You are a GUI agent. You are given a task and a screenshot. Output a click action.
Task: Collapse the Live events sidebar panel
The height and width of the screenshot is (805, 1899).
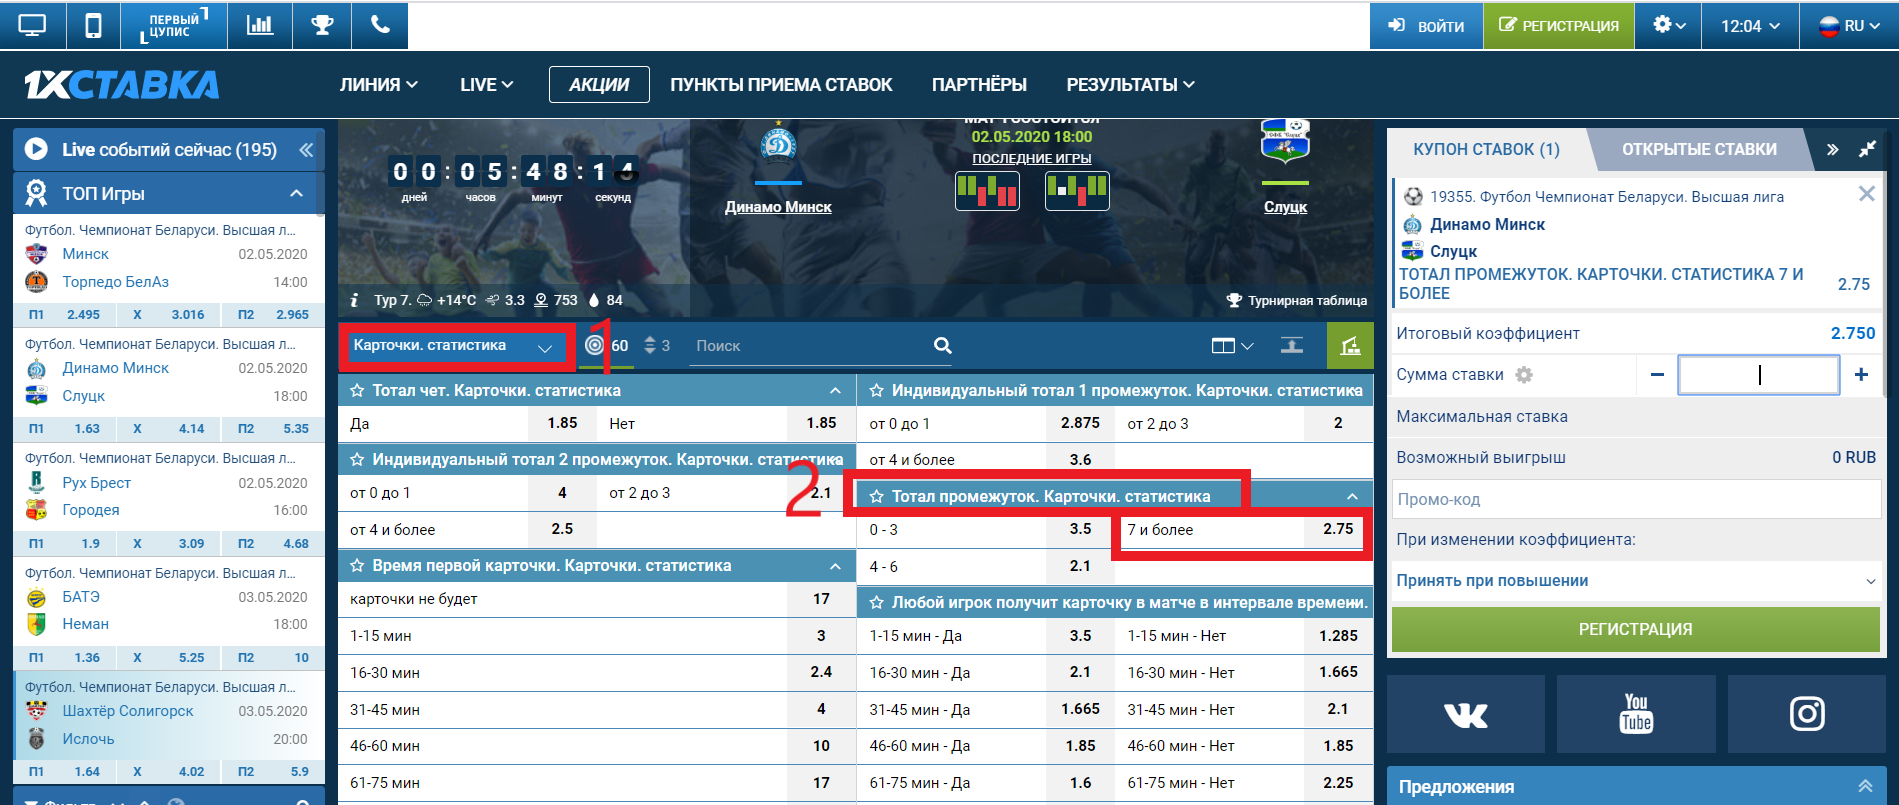pyautogui.click(x=306, y=150)
